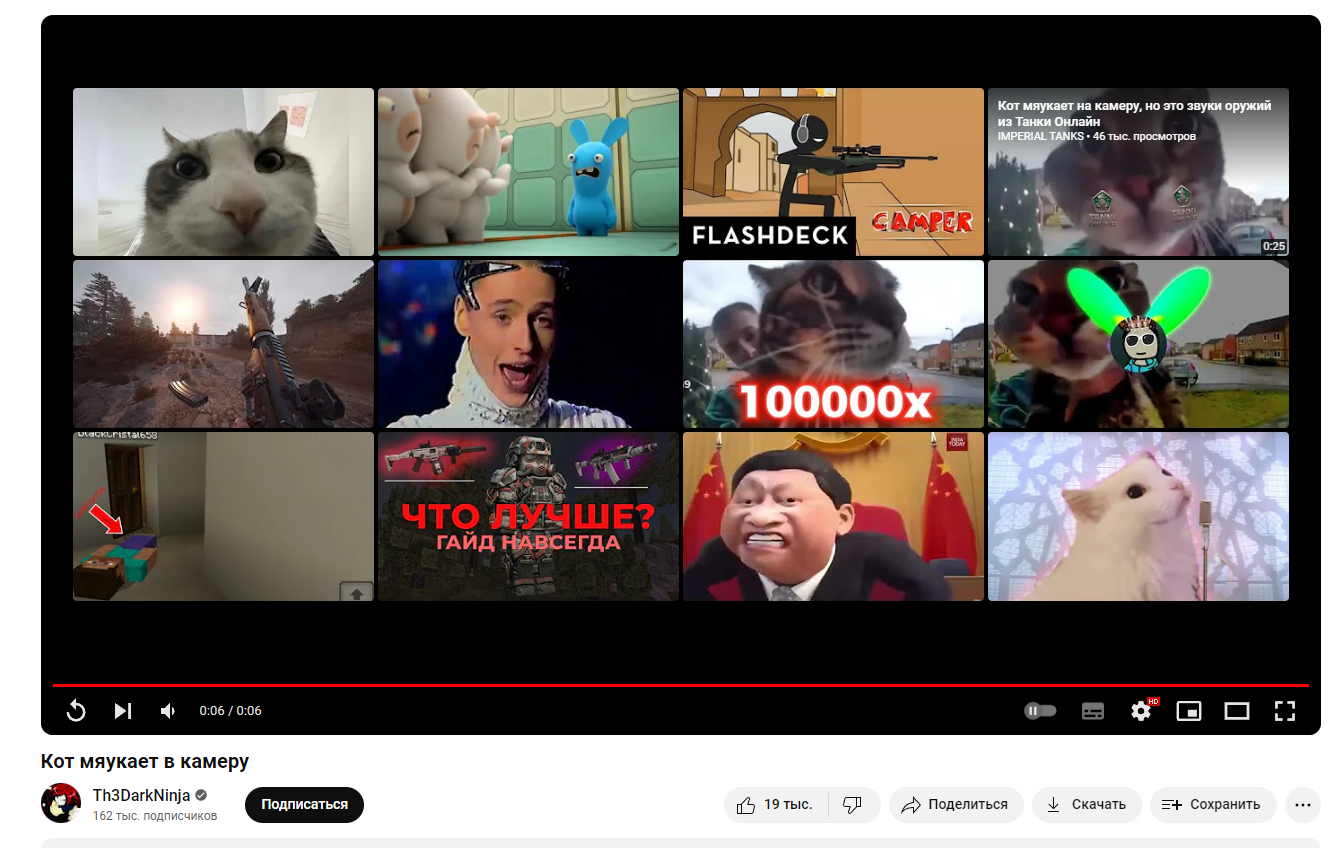The height and width of the screenshot is (848, 1334).
Task: Mute the video volume
Action: click(x=168, y=711)
